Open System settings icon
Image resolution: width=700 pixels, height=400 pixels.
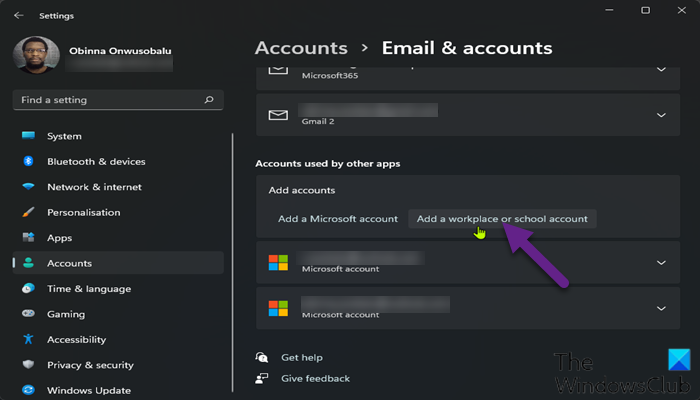tap(28, 136)
